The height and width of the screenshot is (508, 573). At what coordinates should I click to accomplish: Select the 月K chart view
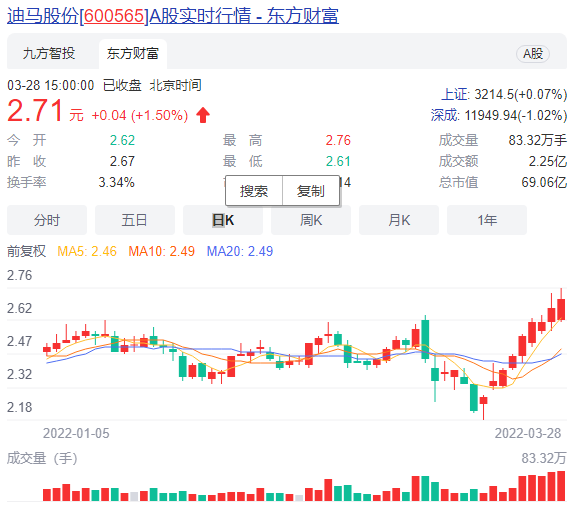click(399, 220)
